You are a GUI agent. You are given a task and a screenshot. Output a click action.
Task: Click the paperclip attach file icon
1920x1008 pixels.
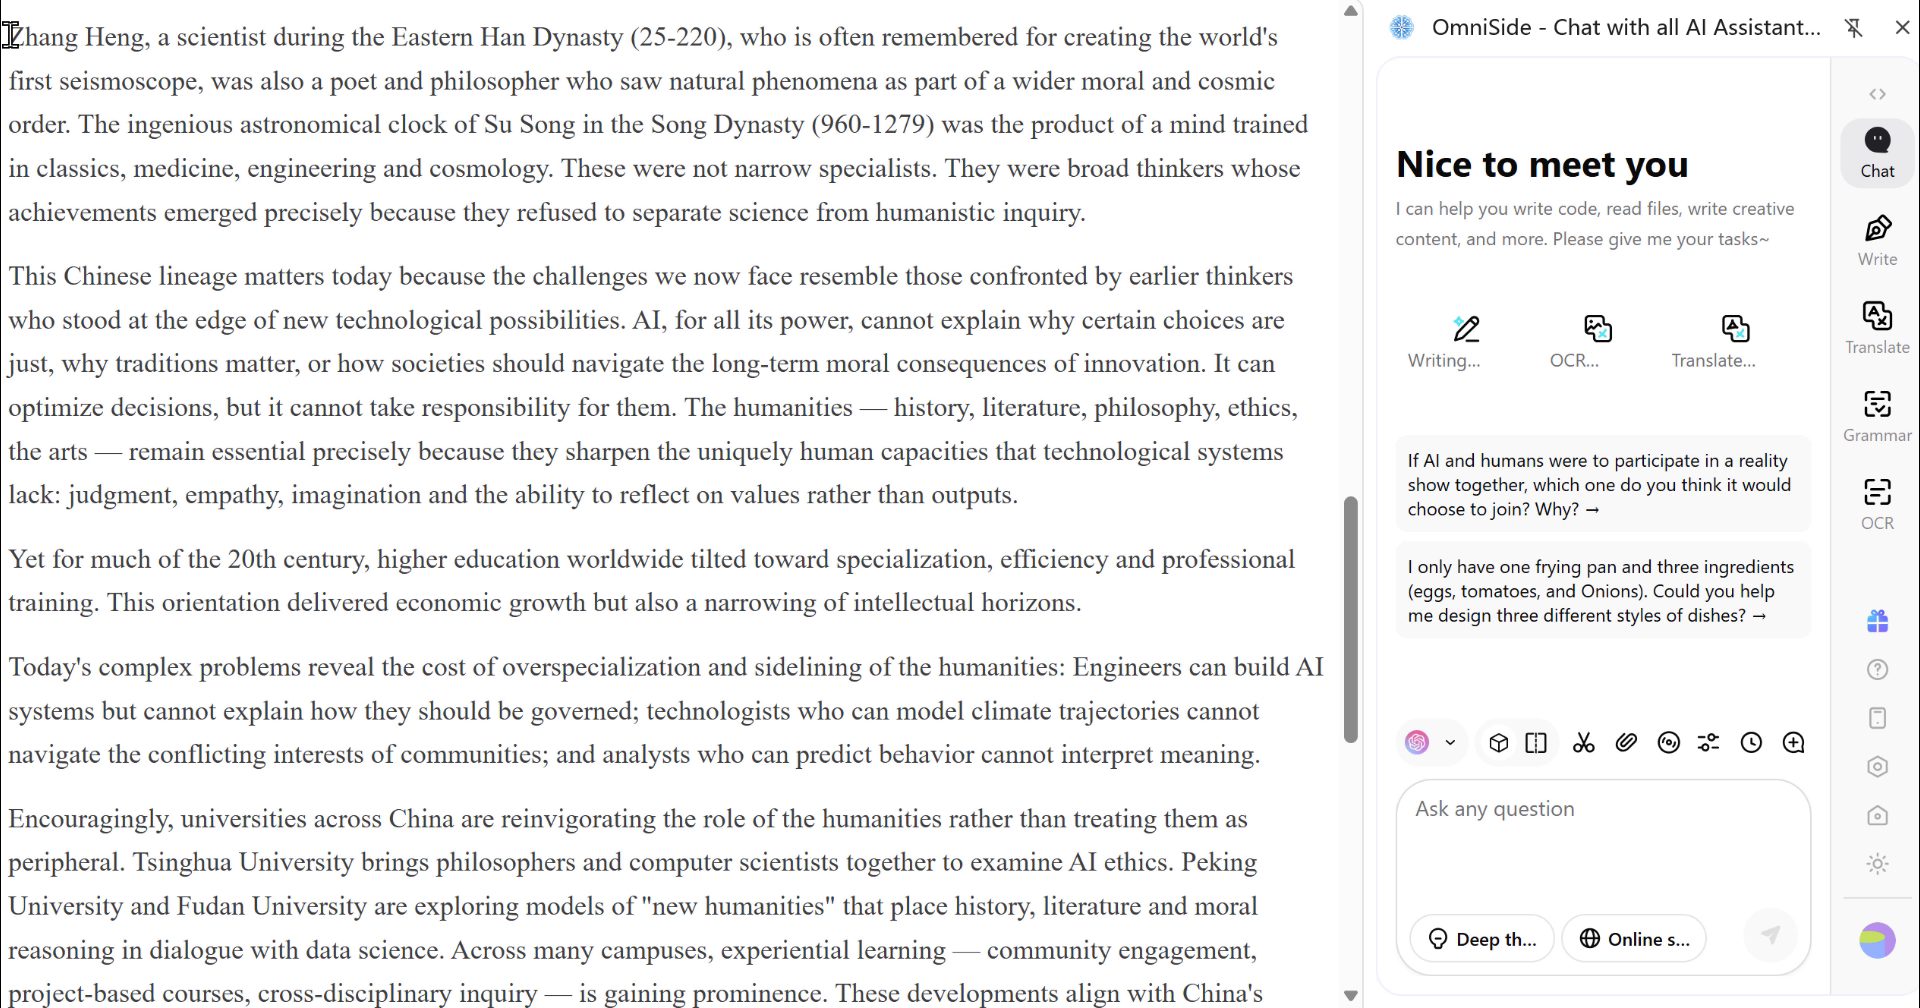(1626, 743)
